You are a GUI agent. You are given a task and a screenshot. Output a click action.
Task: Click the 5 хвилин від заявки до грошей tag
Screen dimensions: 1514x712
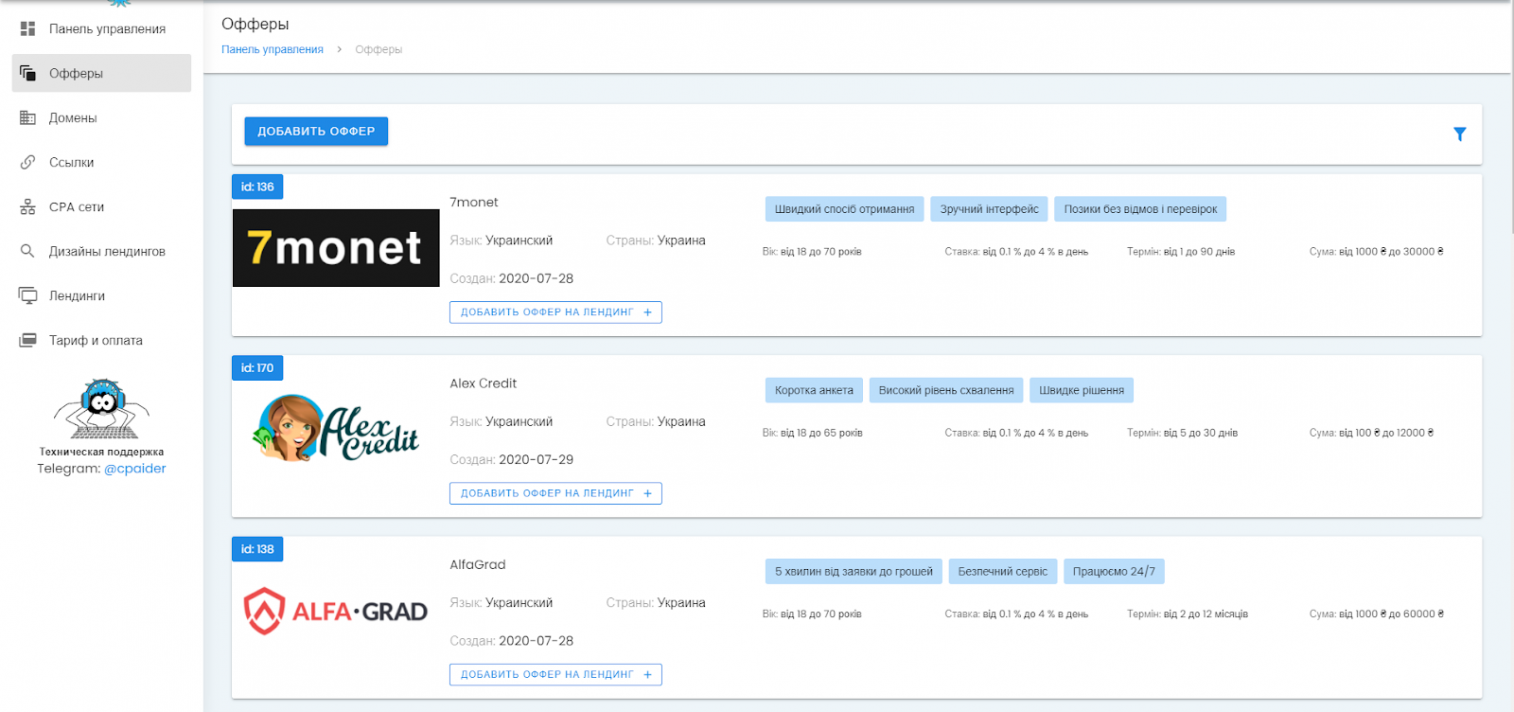coord(853,571)
